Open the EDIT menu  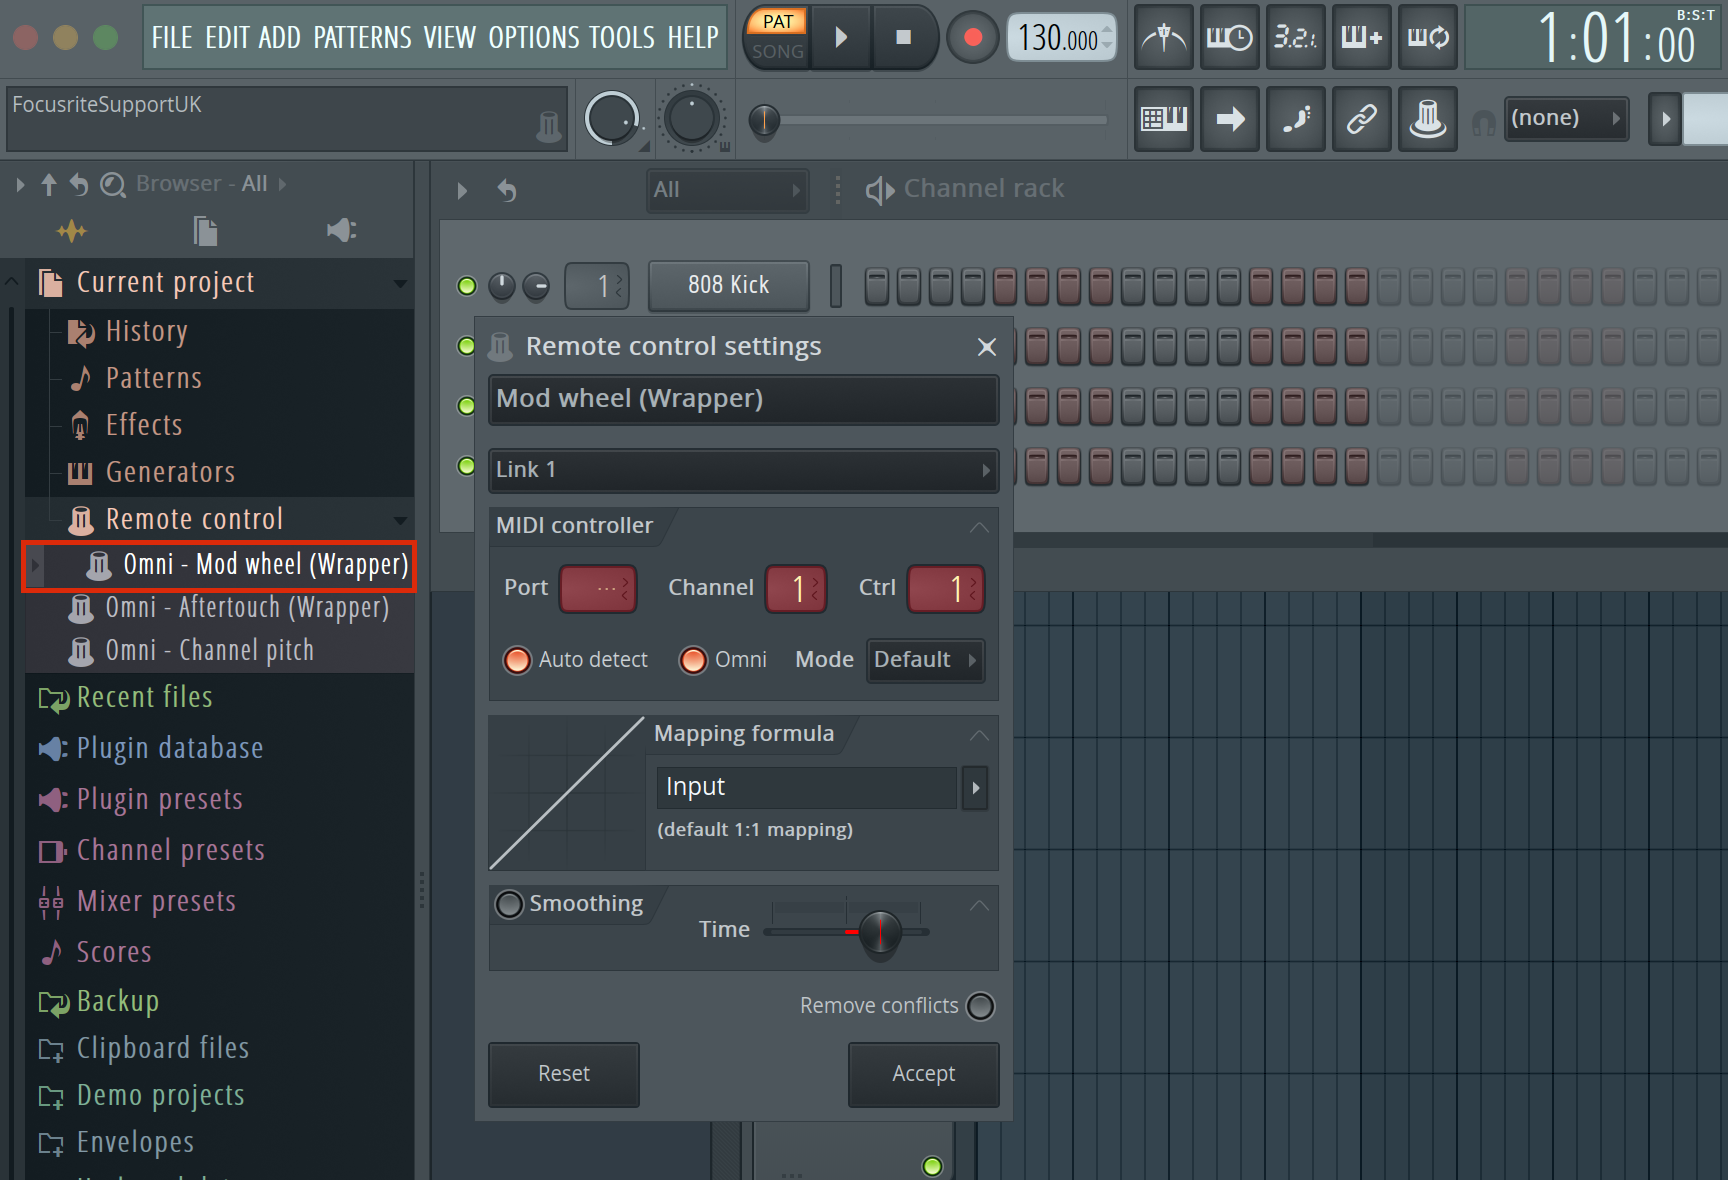(x=227, y=38)
